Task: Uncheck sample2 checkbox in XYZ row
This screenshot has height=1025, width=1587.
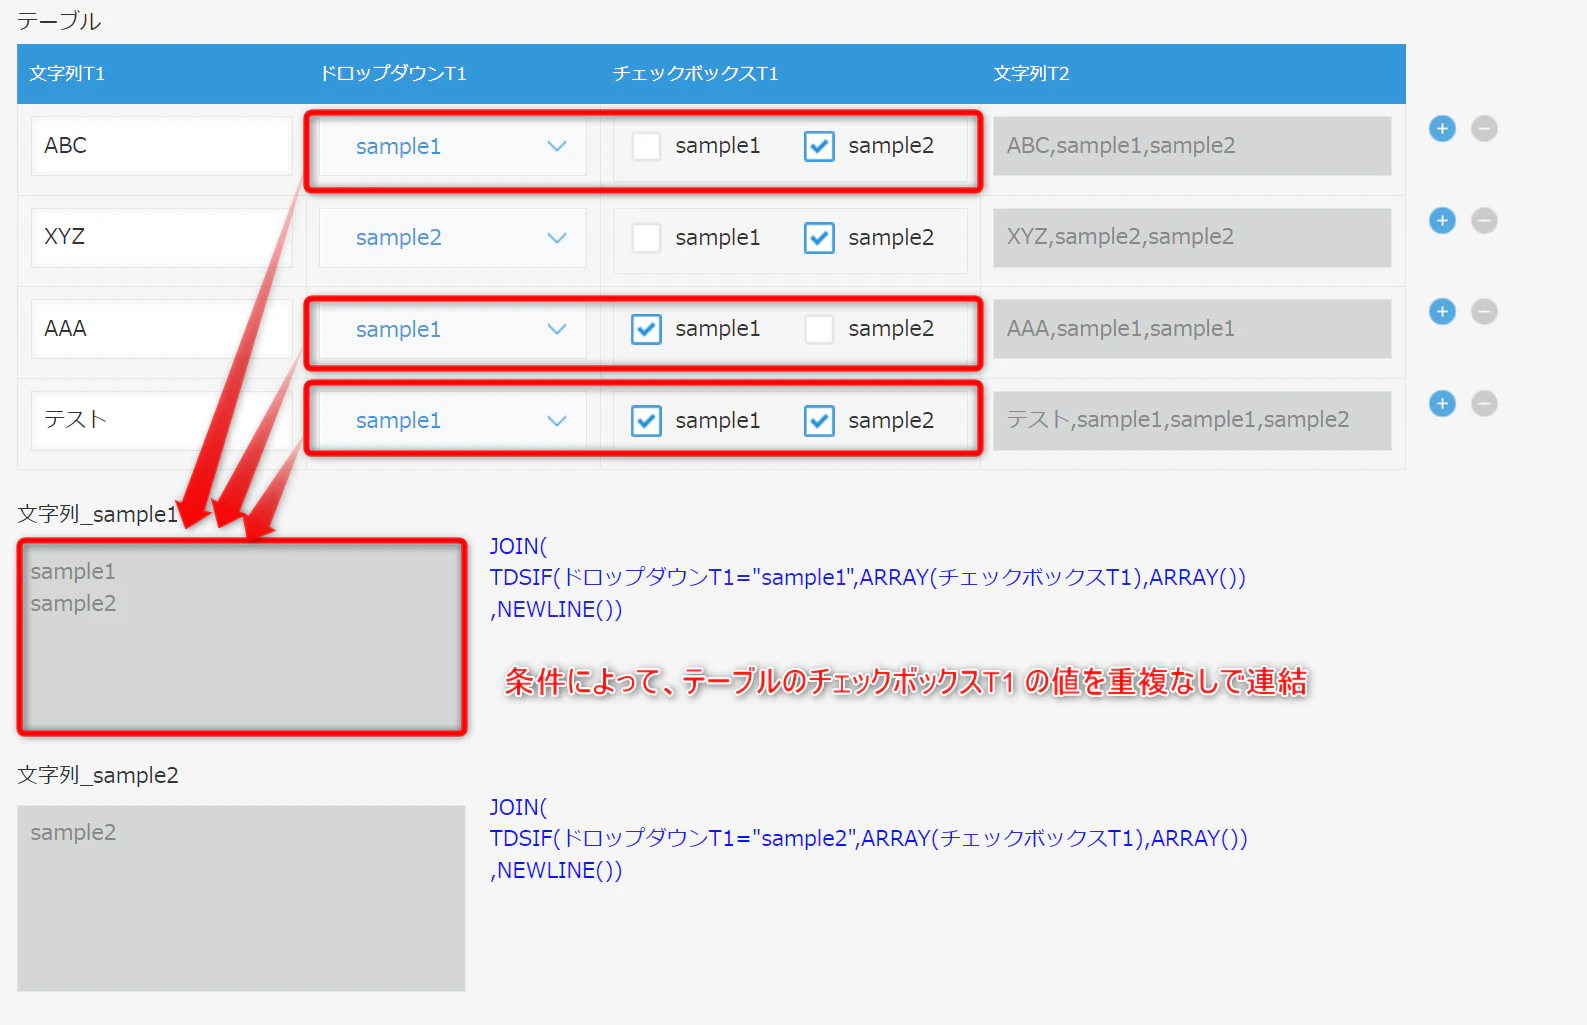Action: pos(819,238)
